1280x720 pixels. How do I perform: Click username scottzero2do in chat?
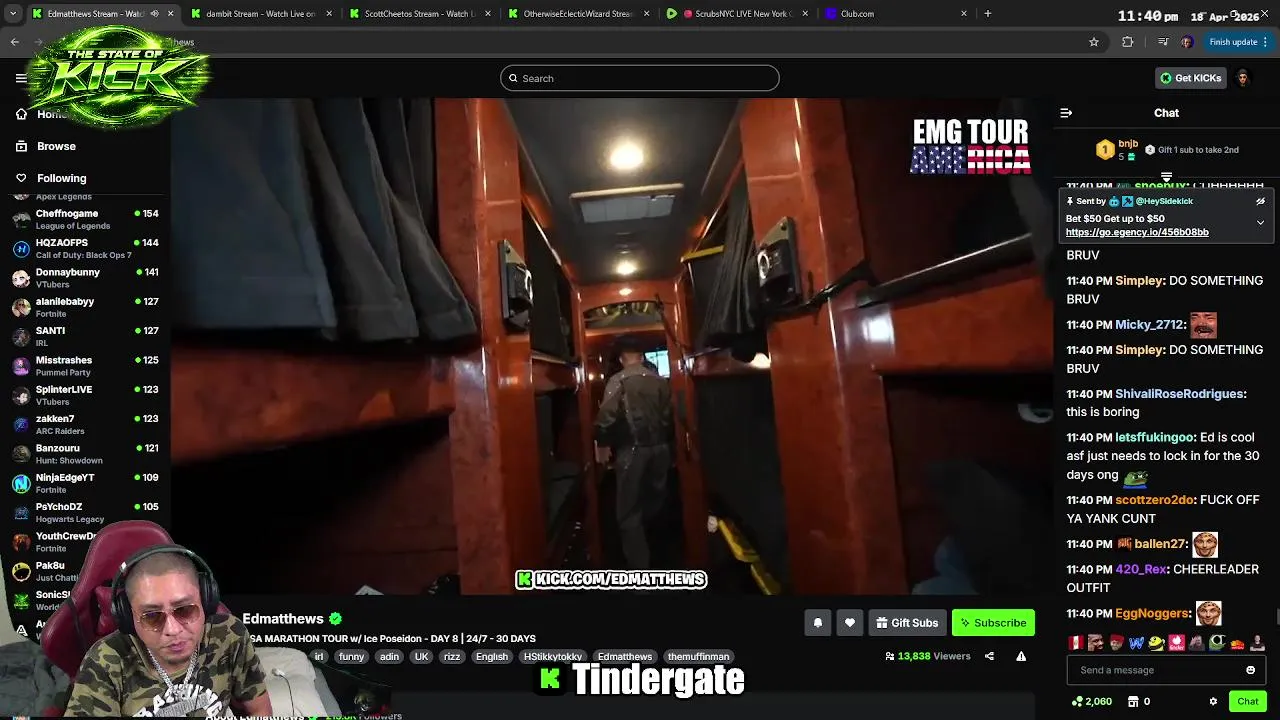pyautogui.click(x=1155, y=500)
